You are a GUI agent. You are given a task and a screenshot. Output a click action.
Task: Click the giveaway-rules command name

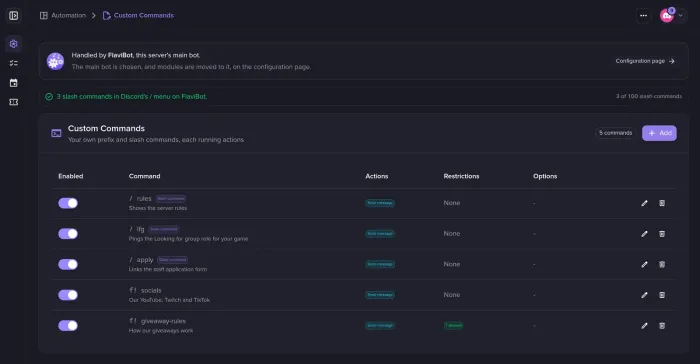[x=163, y=321]
